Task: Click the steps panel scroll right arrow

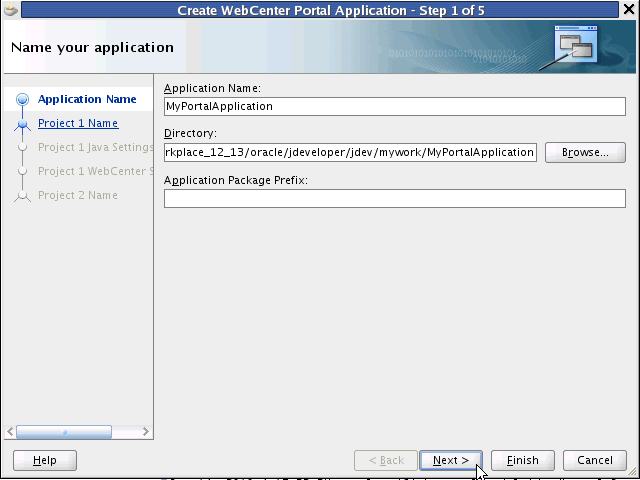Action: tap(146, 431)
